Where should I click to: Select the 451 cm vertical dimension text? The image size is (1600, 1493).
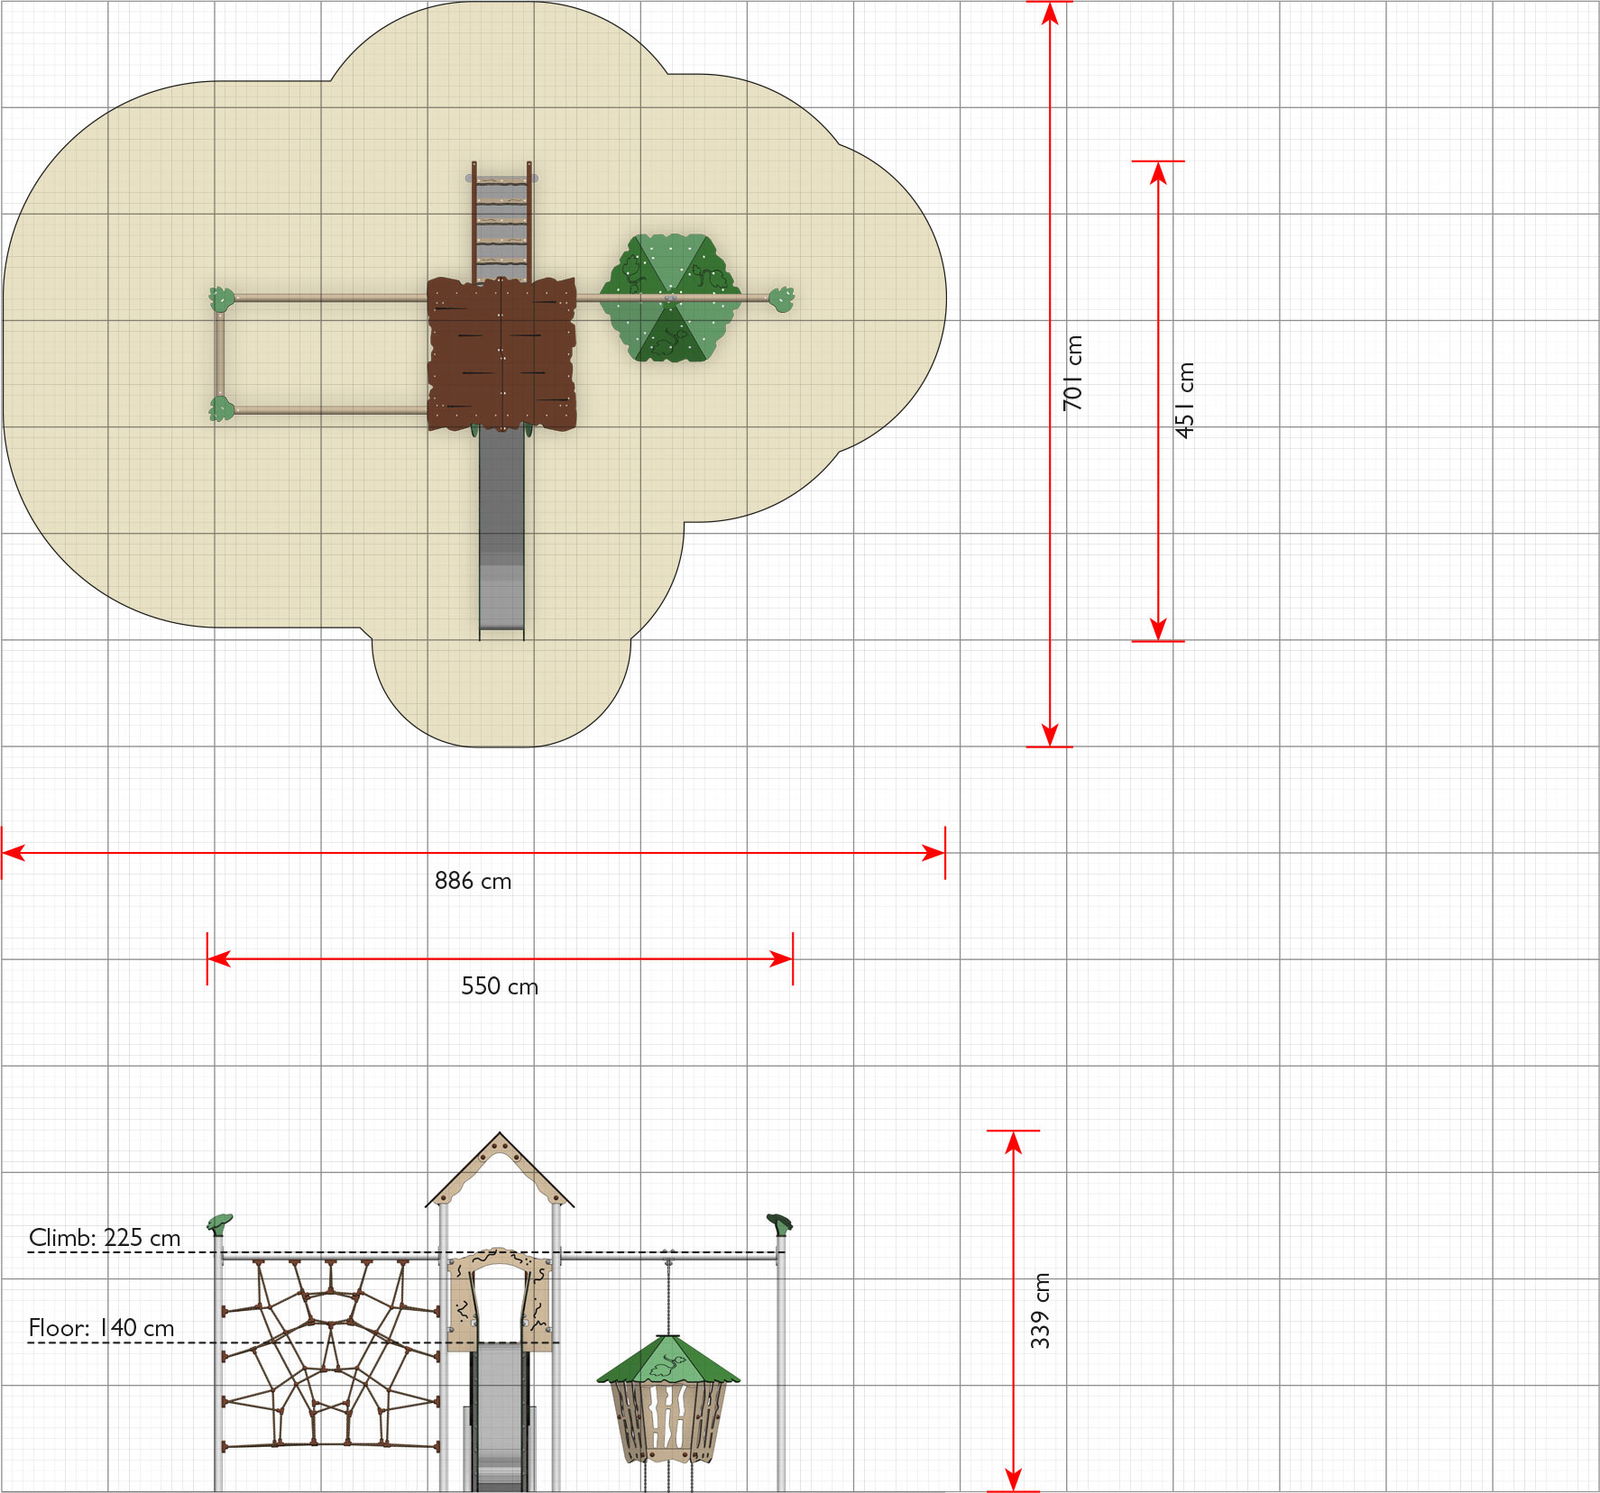[x=1184, y=400]
